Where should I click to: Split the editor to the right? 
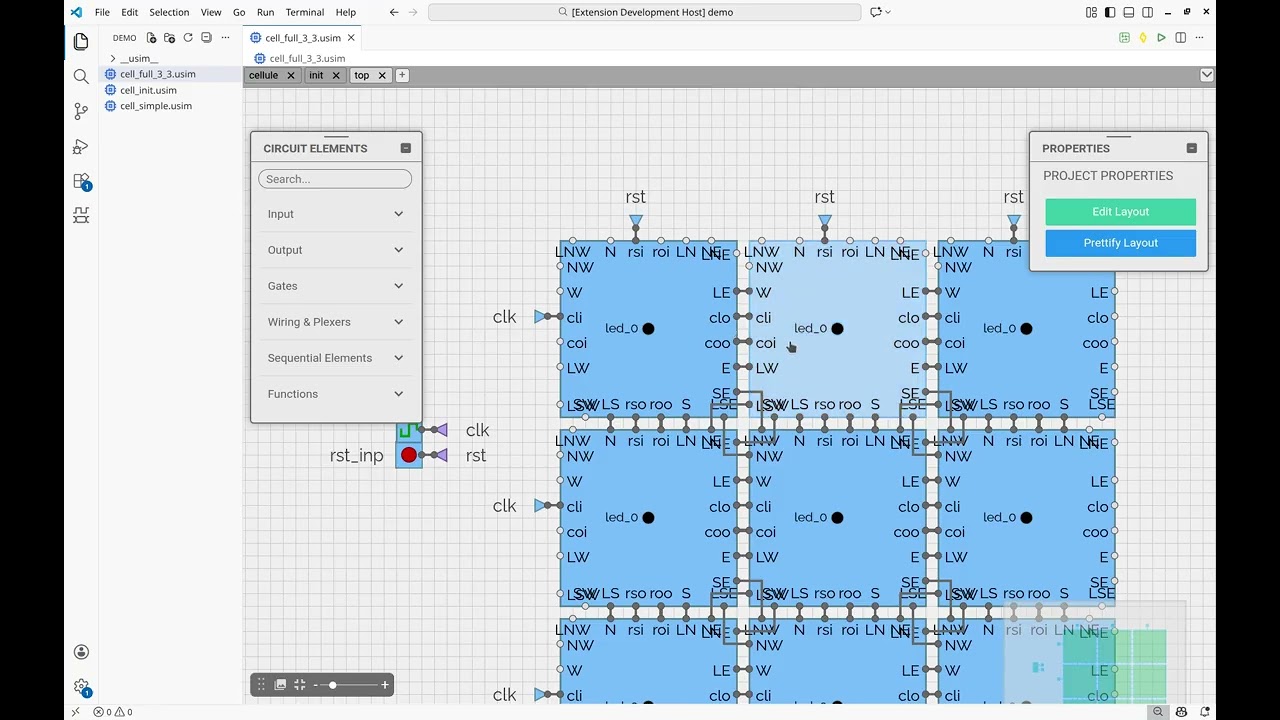(1181, 38)
